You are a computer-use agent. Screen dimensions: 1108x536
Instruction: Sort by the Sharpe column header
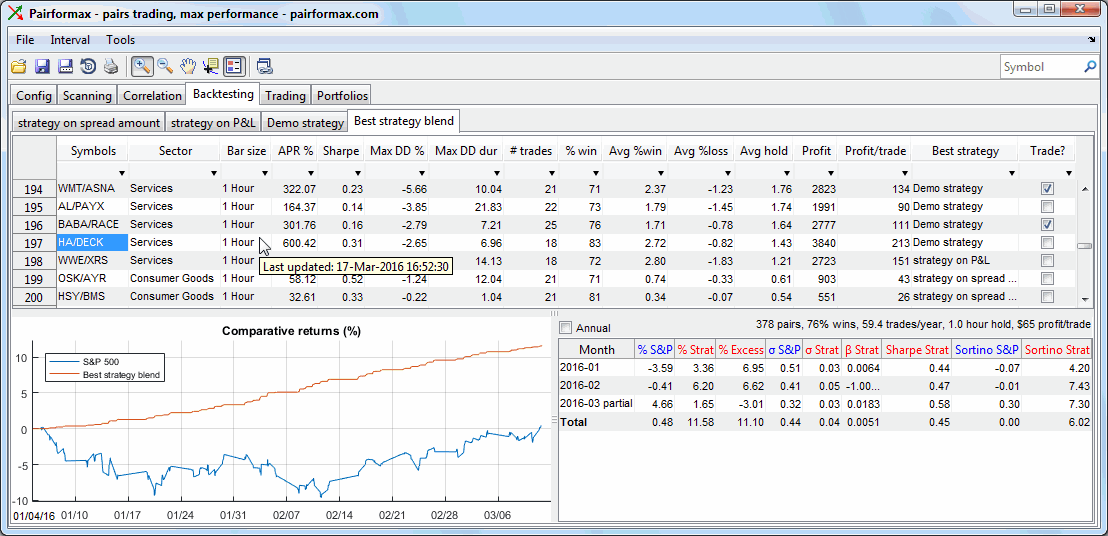click(341, 151)
